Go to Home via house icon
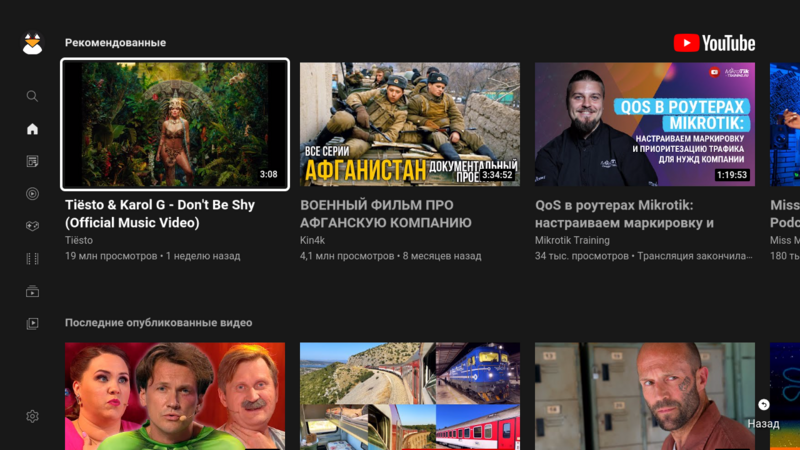This screenshot has width=800, height=450. coord(32,129)
